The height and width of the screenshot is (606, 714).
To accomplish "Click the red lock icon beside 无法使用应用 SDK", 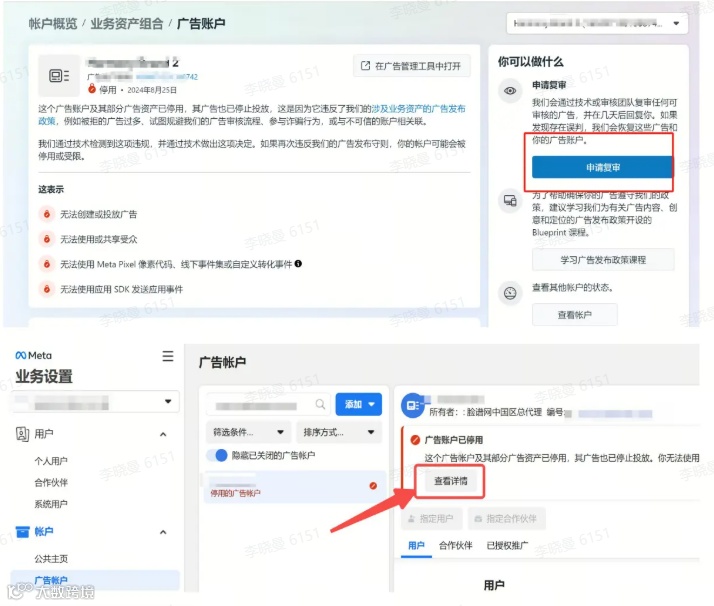I will coord(47,289).
